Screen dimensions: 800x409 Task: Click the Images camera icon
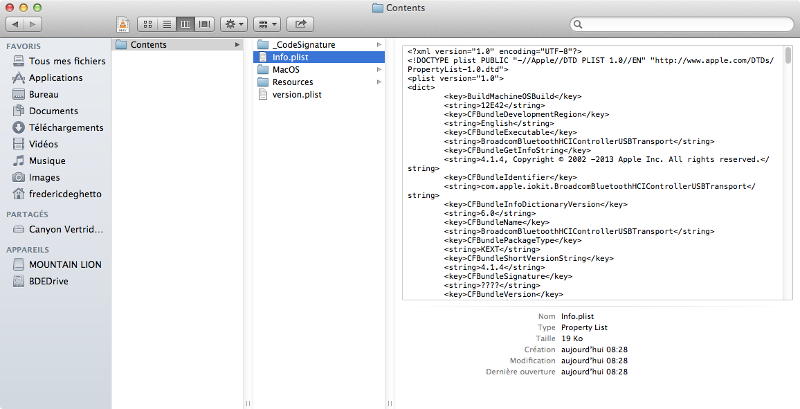pyautogui.click(x=18, y=177)
